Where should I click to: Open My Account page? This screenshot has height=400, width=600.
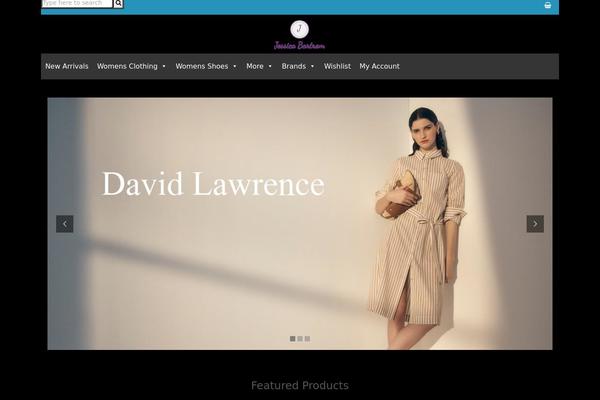tap(379, 66)
